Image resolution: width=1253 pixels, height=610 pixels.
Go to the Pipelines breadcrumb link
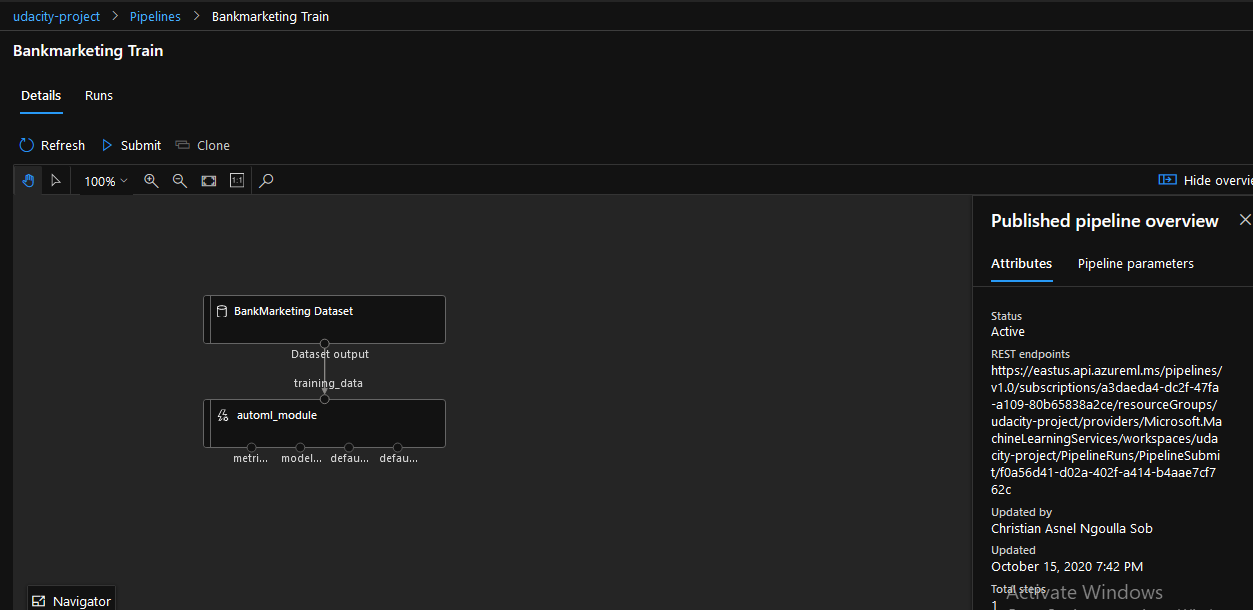point(155,17)
